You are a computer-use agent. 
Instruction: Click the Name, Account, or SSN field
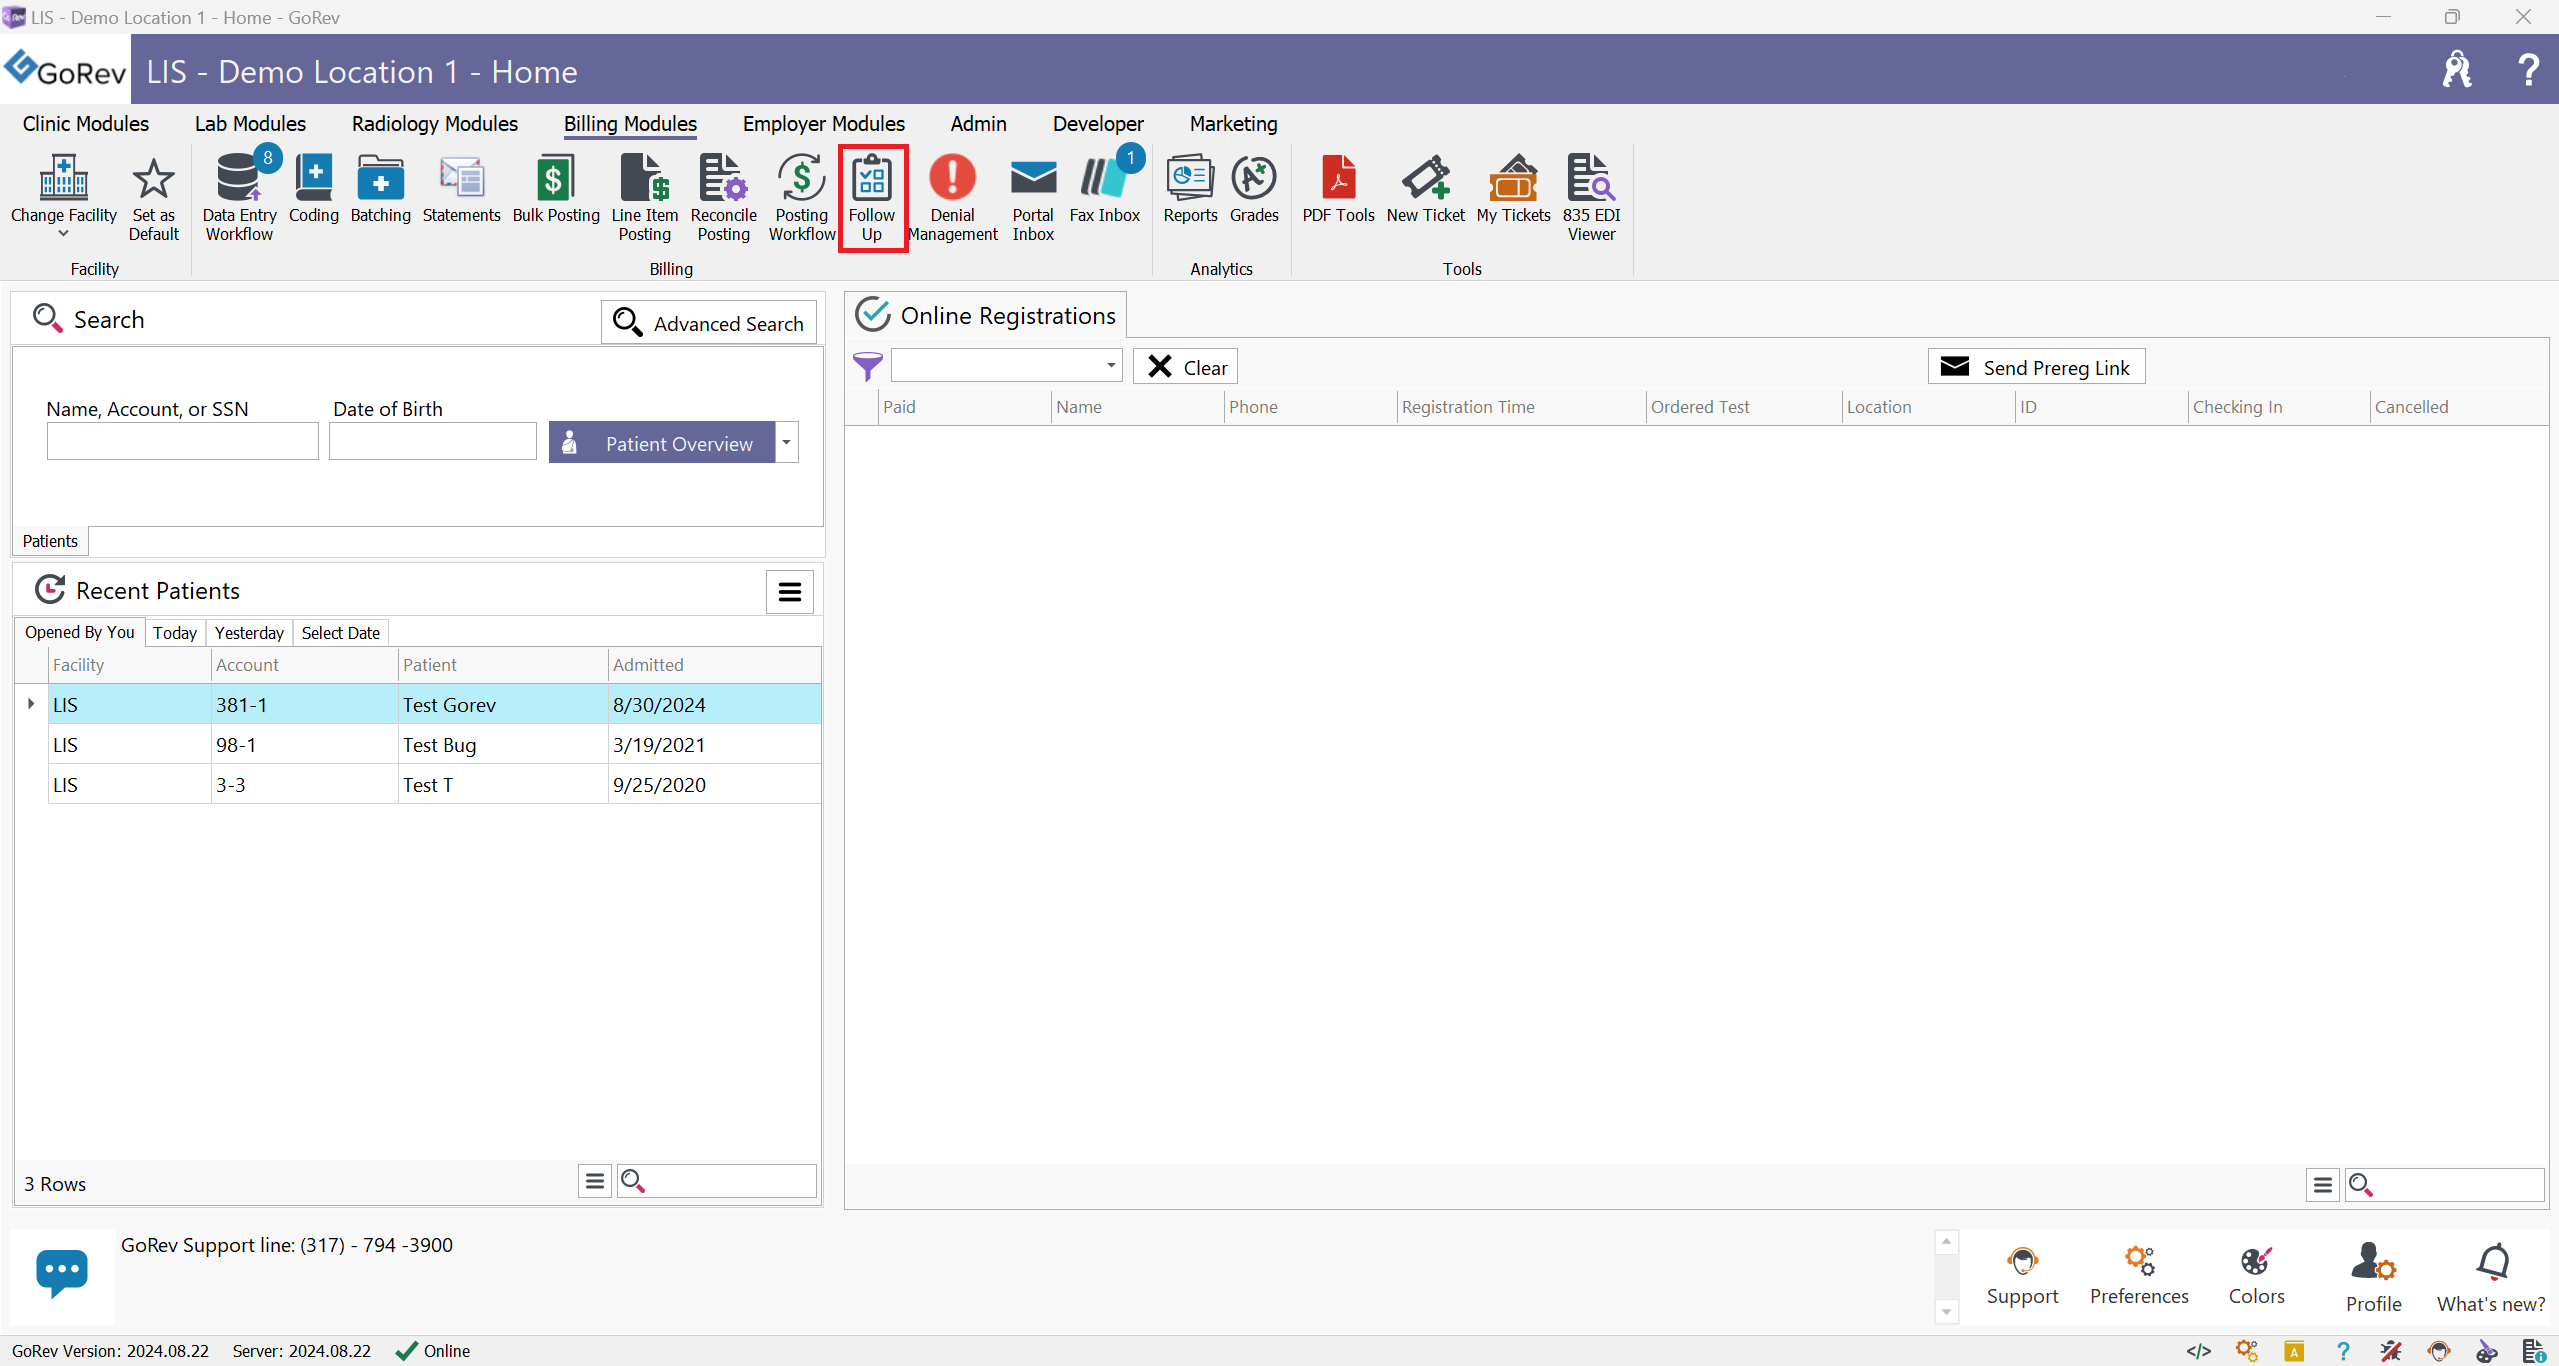(x=182, y=441)
